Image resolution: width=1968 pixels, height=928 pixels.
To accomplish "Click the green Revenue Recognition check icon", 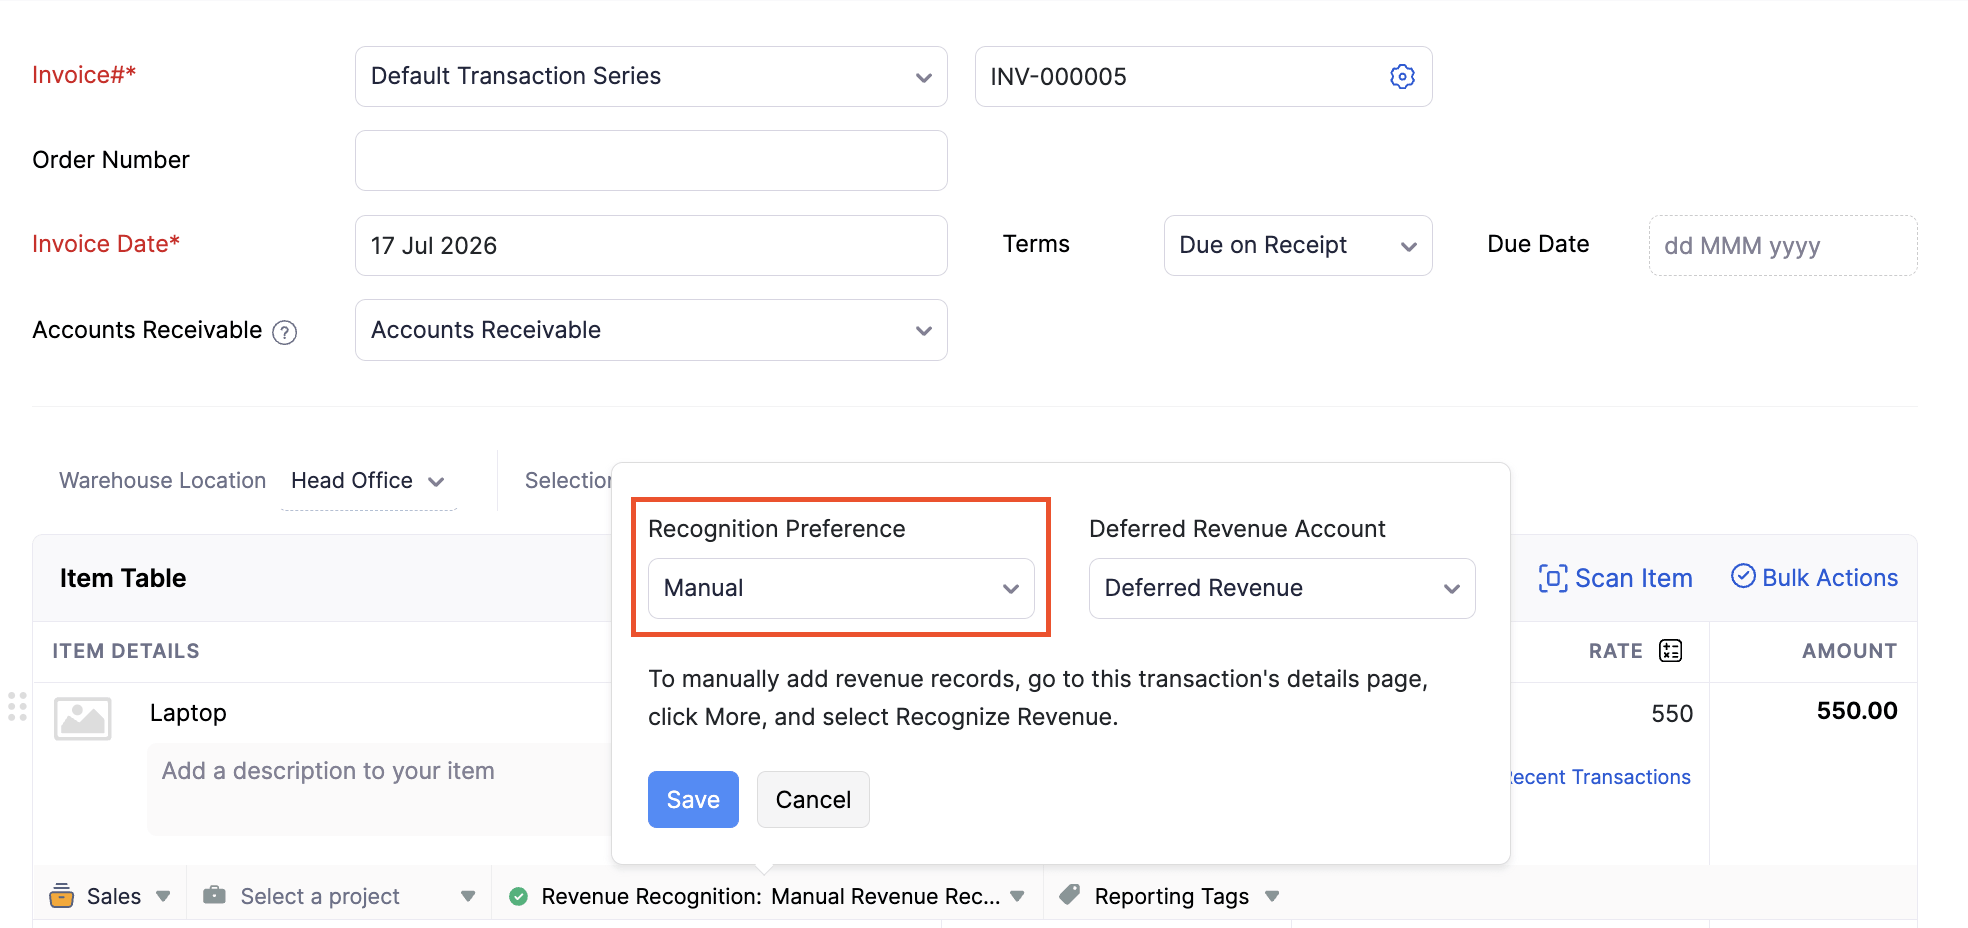I will 518,896.
